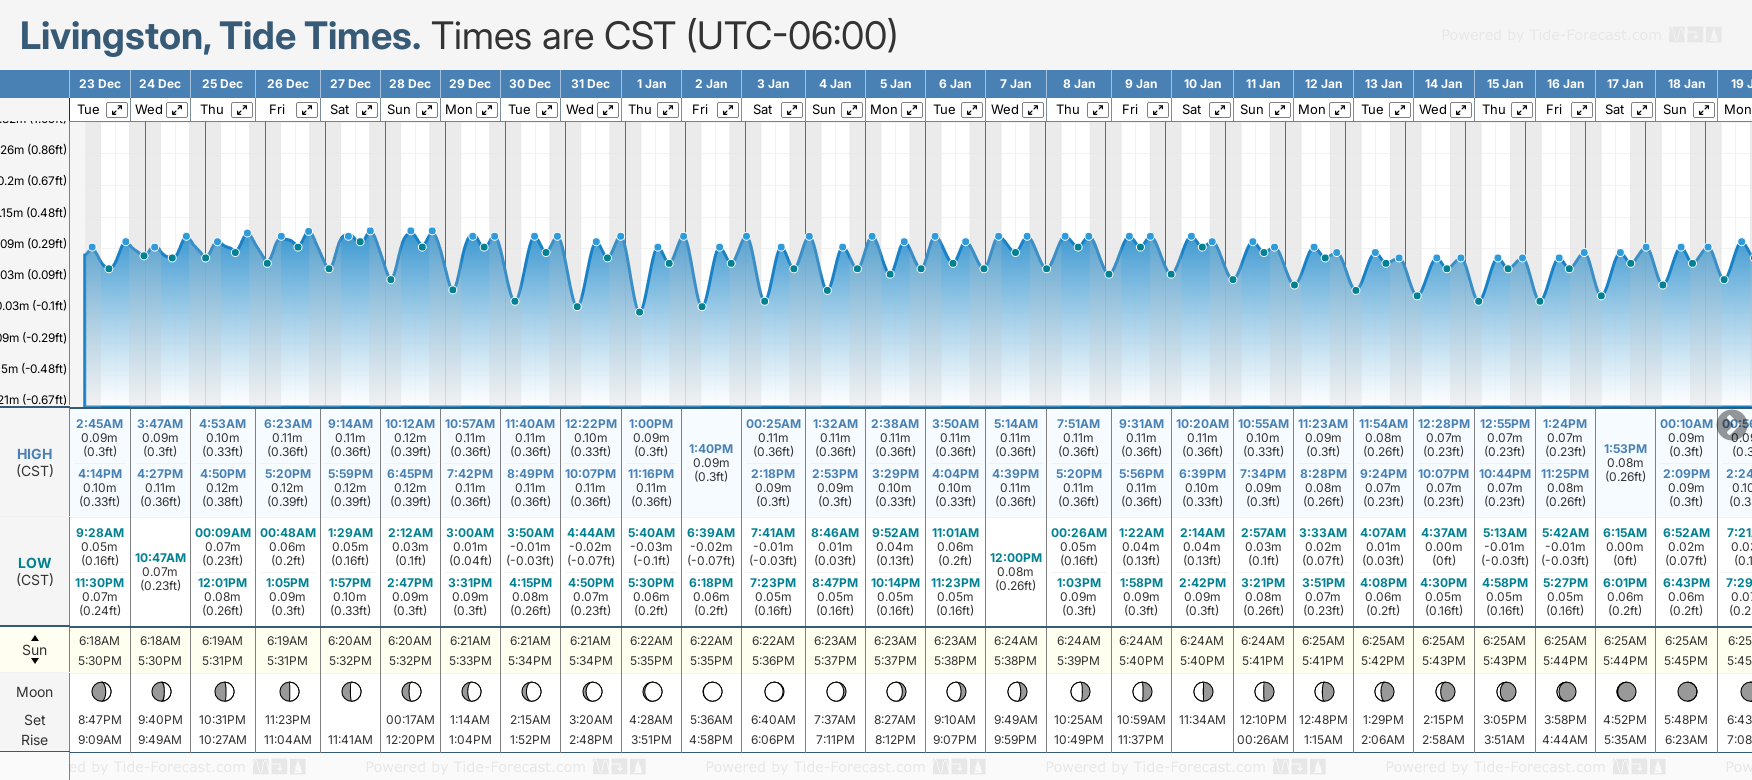Expand Tue 13 Jan details
Image resolution: width=1752 pixels, height=780 pixels.
1399,110
